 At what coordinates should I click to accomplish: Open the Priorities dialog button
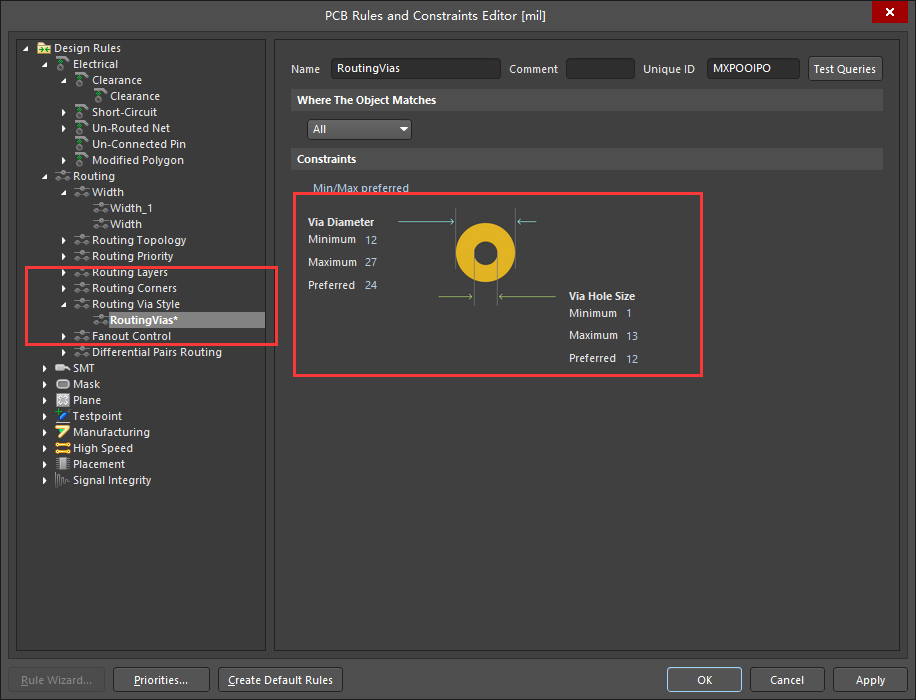tap(161, 680)
